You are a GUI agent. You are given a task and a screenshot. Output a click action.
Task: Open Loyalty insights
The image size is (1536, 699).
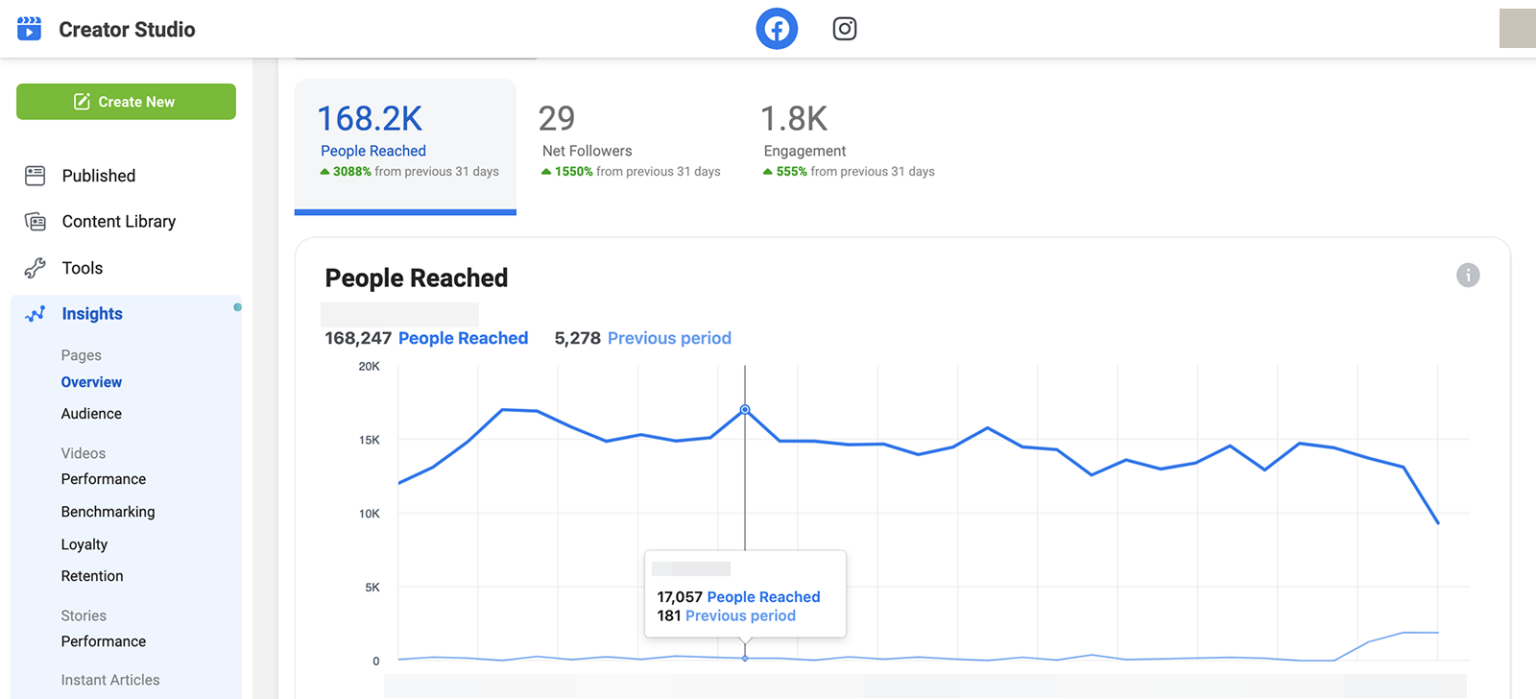pos(84,545)
